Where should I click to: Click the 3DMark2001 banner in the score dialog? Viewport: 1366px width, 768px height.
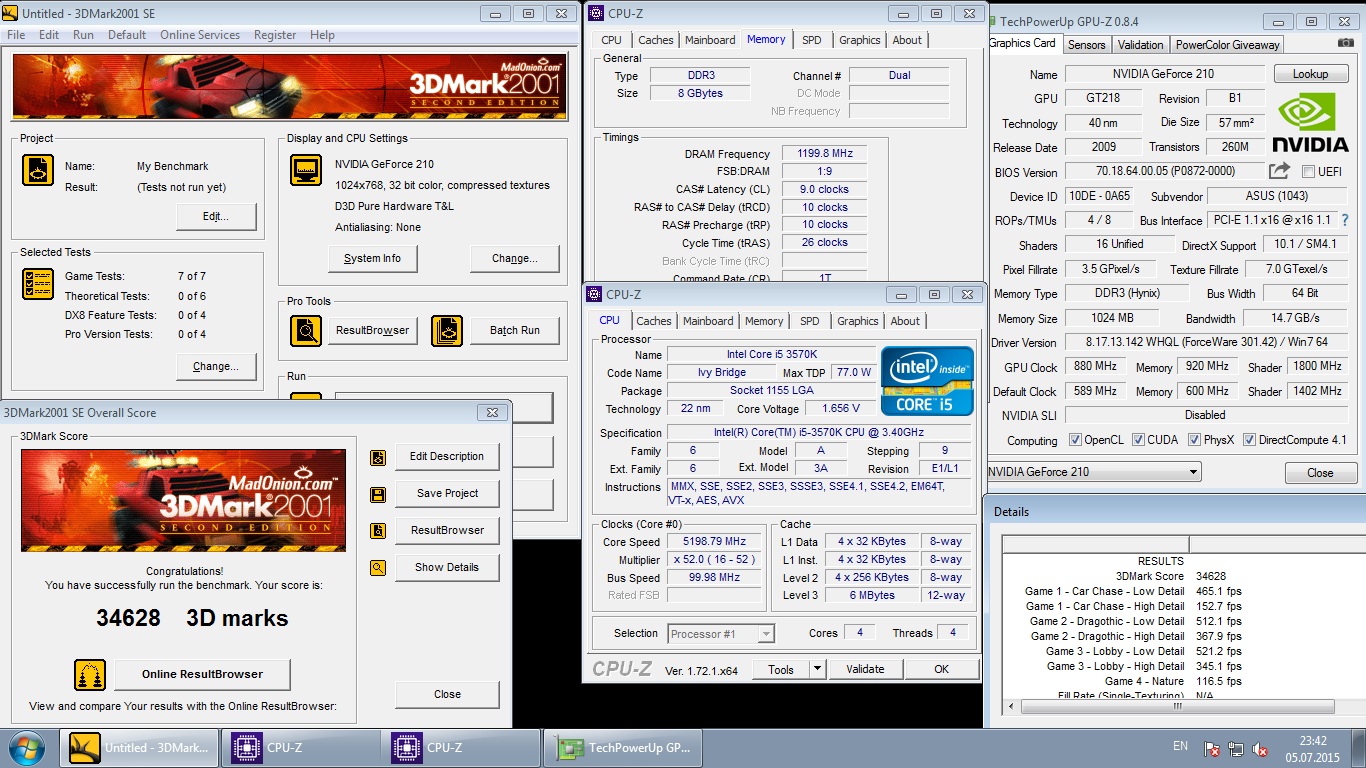[183, 500]
